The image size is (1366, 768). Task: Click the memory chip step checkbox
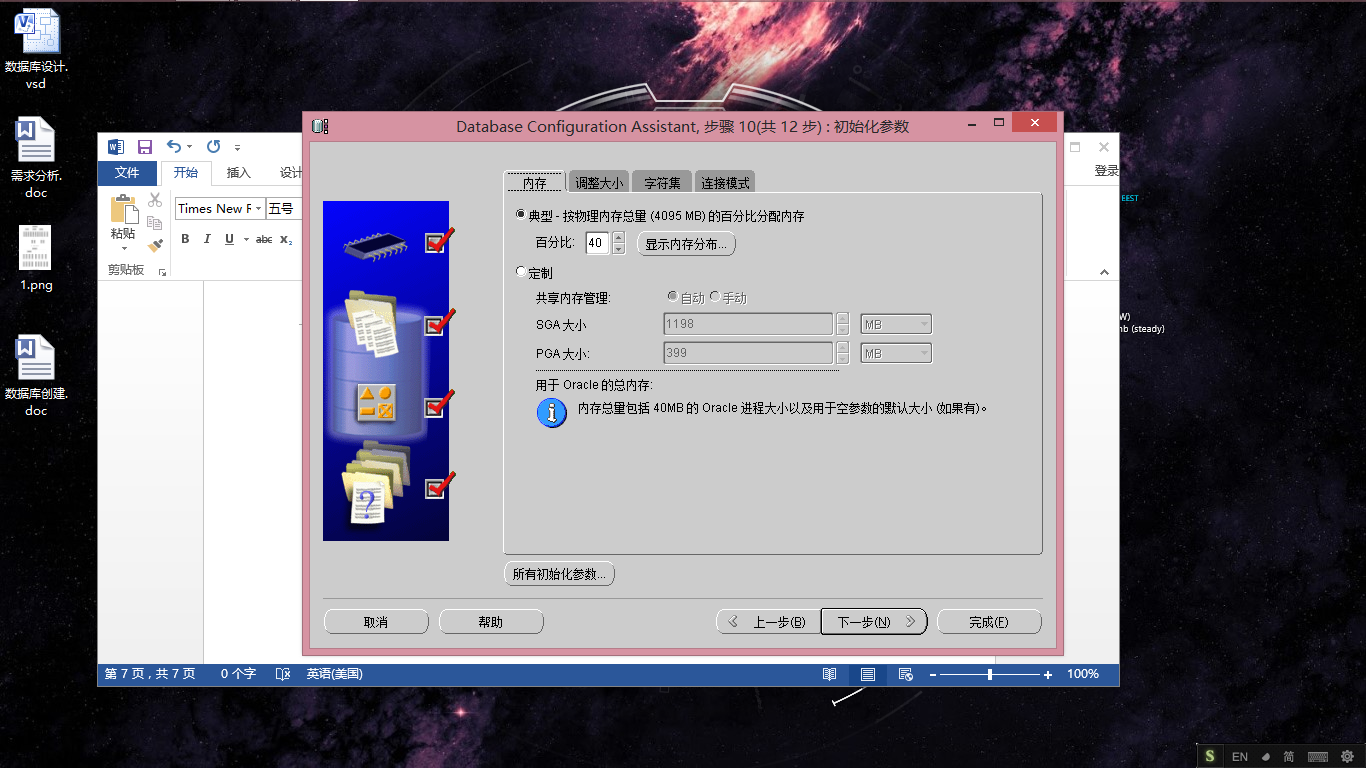click(434, 243)
